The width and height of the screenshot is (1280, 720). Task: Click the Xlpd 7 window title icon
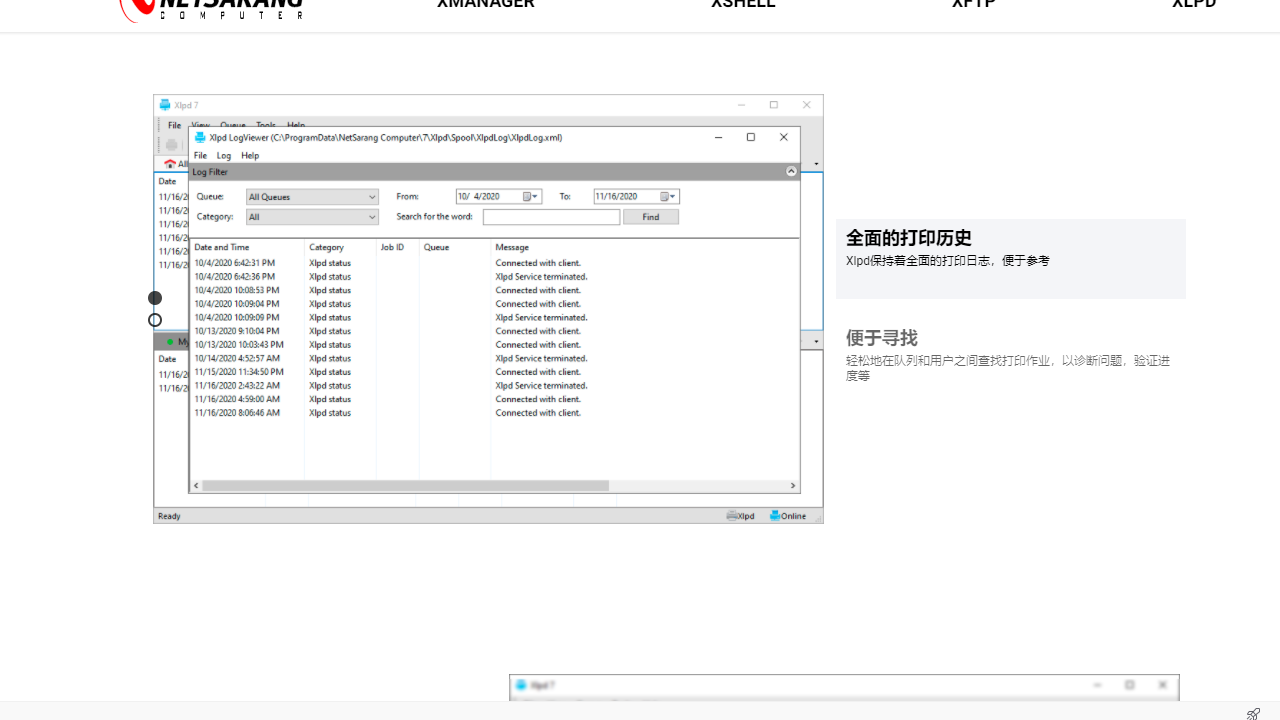coord(165,105)
